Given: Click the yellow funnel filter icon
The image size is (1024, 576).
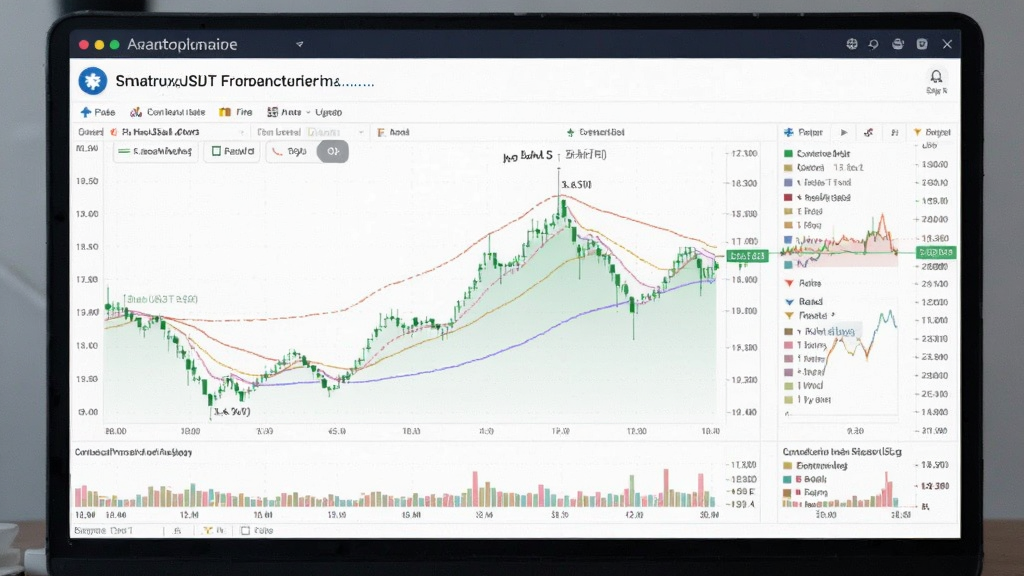Looking at the screenshot, I should [918, 132].
